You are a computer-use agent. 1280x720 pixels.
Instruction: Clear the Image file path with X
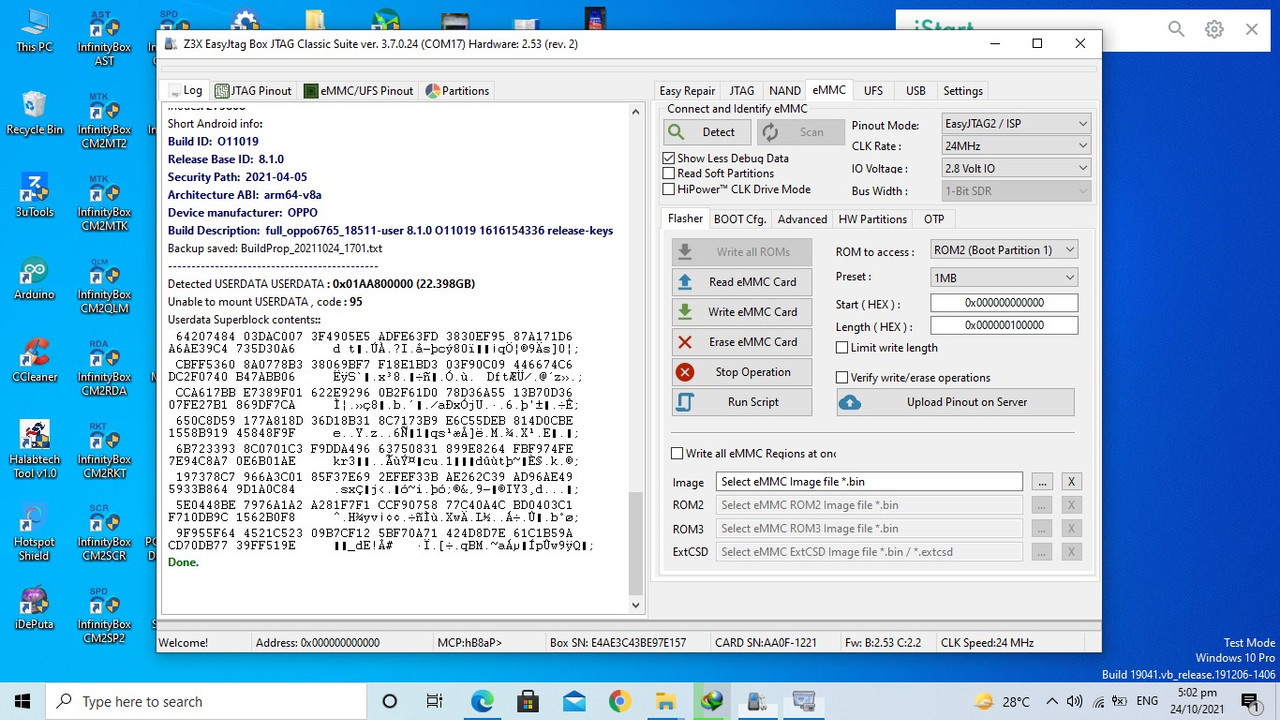1071,482
